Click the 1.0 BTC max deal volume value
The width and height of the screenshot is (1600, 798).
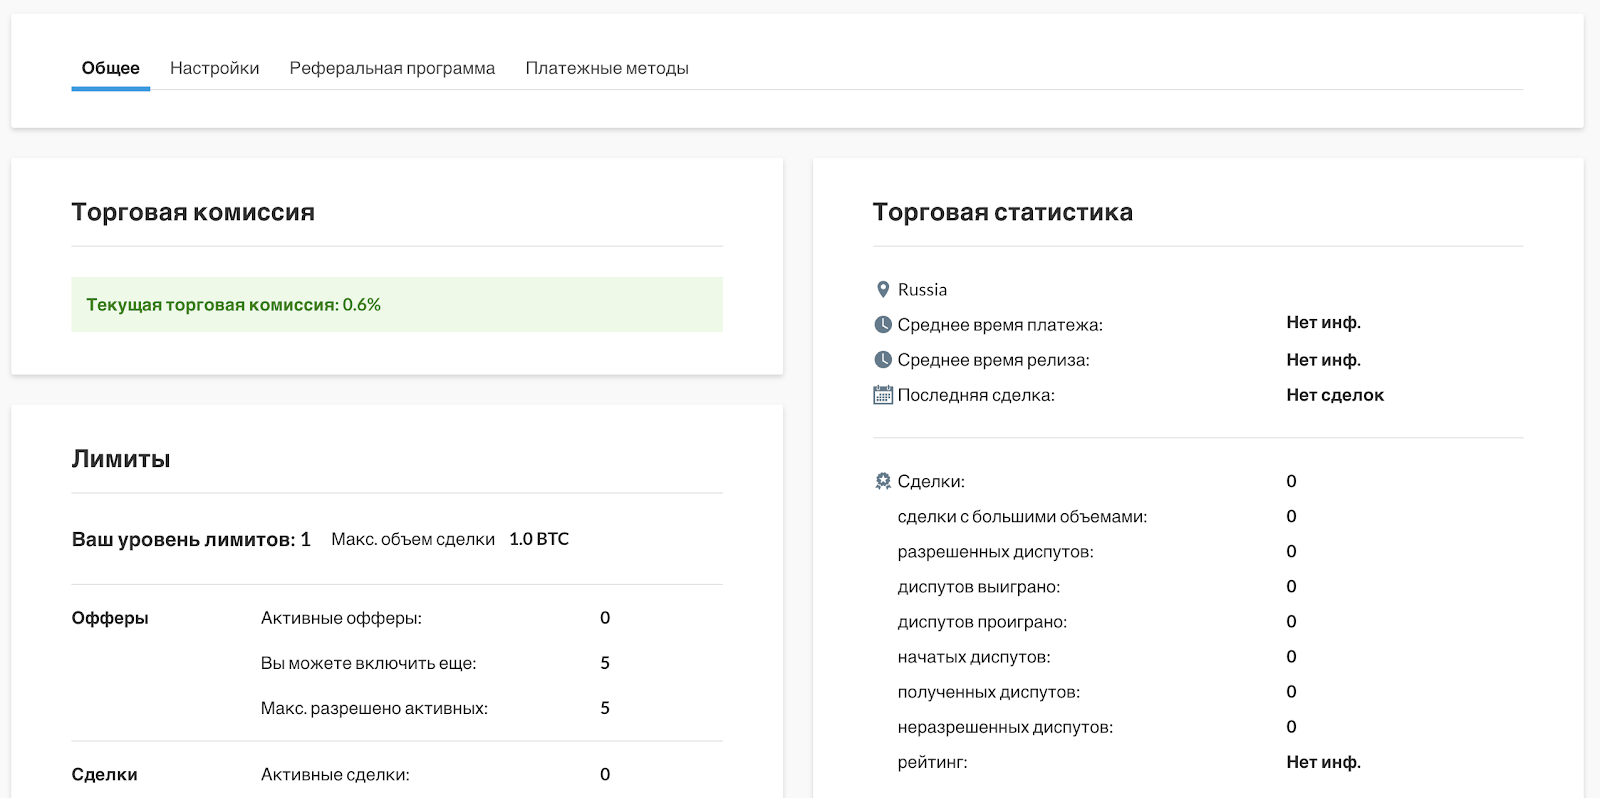point(539,539)
